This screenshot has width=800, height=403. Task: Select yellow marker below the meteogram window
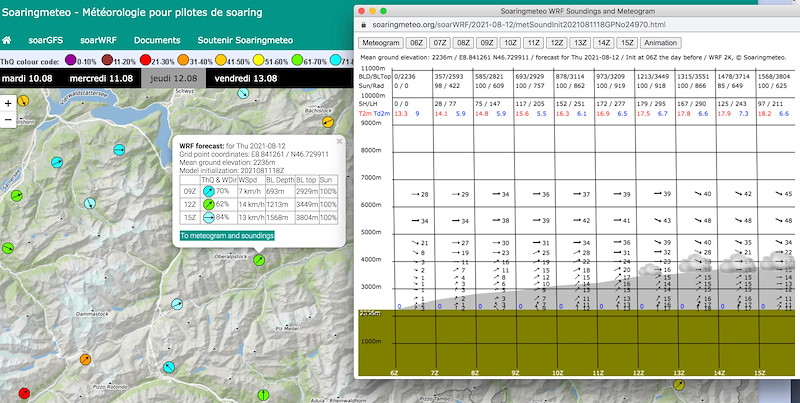pos(679,385)
